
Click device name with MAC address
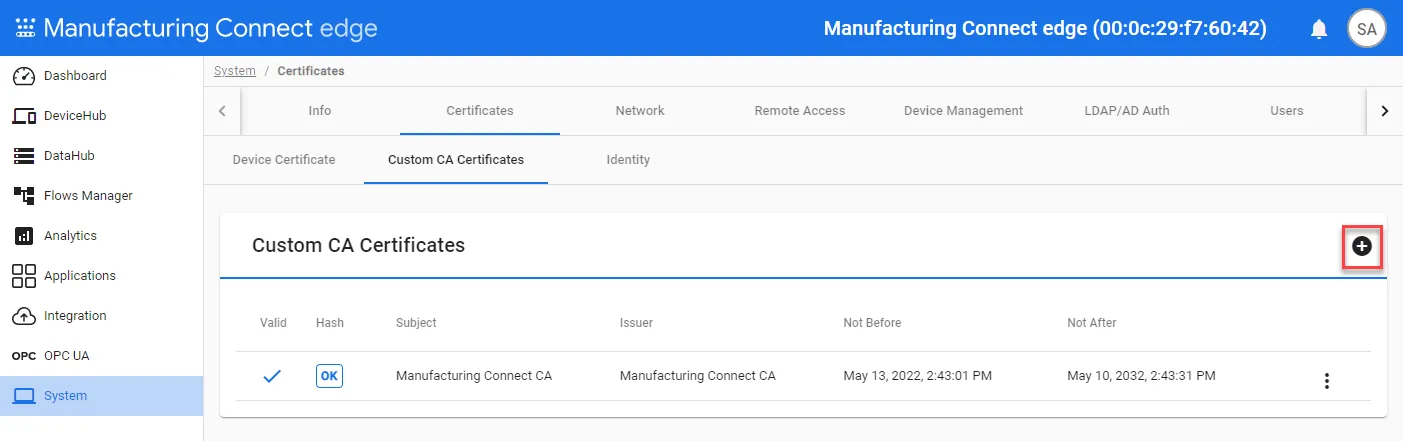coord(1045,29)
